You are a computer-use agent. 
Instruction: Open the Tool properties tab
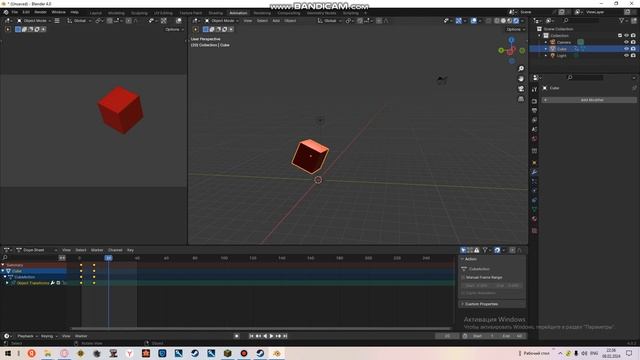534,89
